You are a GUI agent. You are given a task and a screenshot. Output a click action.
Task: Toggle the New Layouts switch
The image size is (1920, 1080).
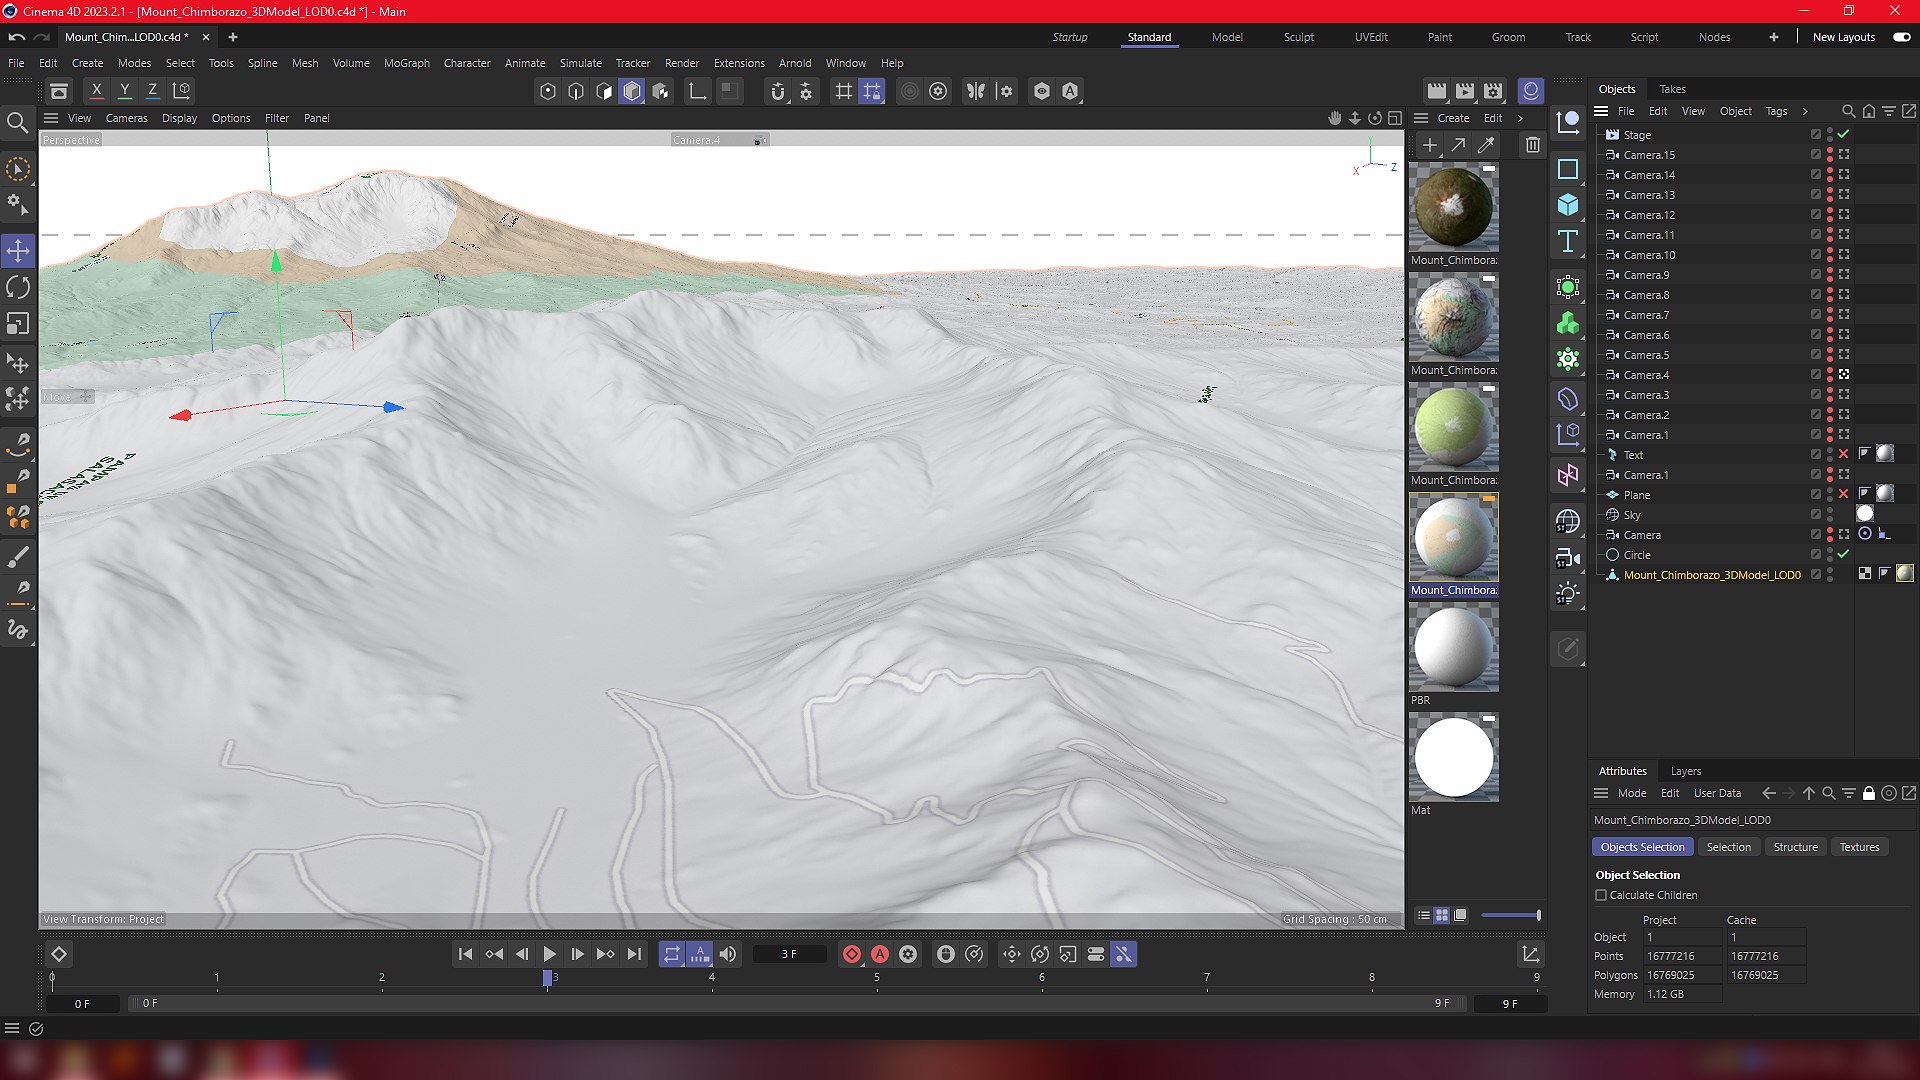1901,37
